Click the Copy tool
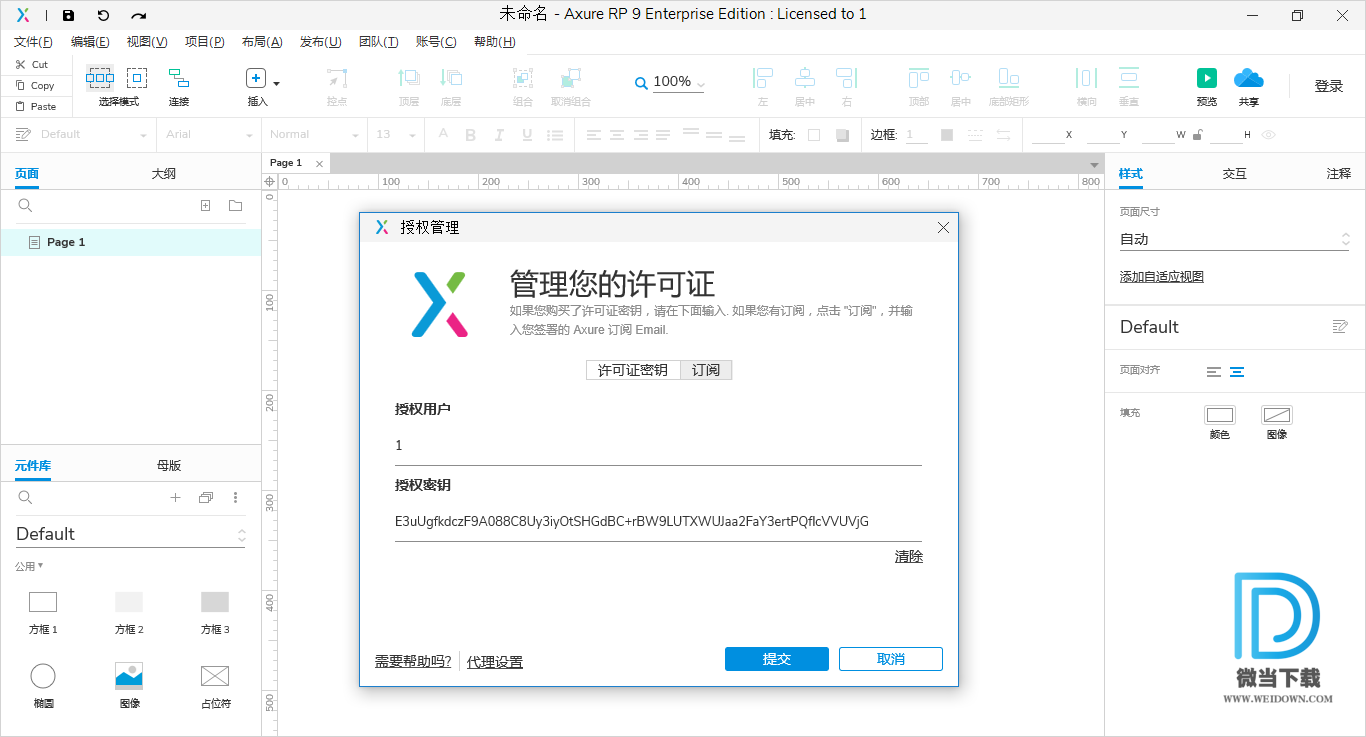 pyautogui.click(x=35, y=85)
